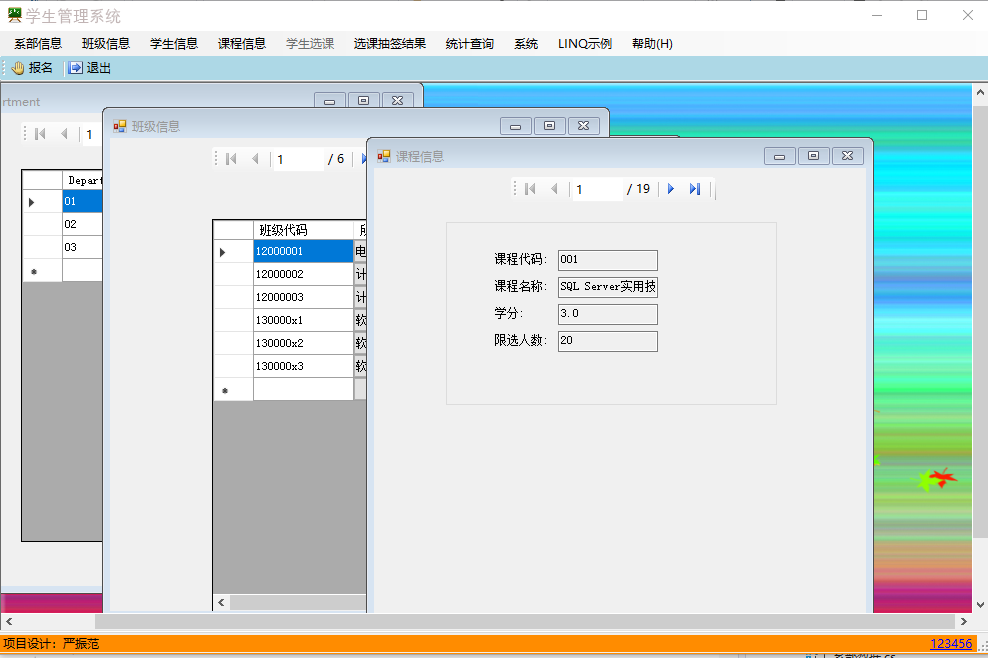The width and height of the screenshot is (988, 658).
Task: Select department cell 03
Action: pyautogui.click(x=82, y=247)
